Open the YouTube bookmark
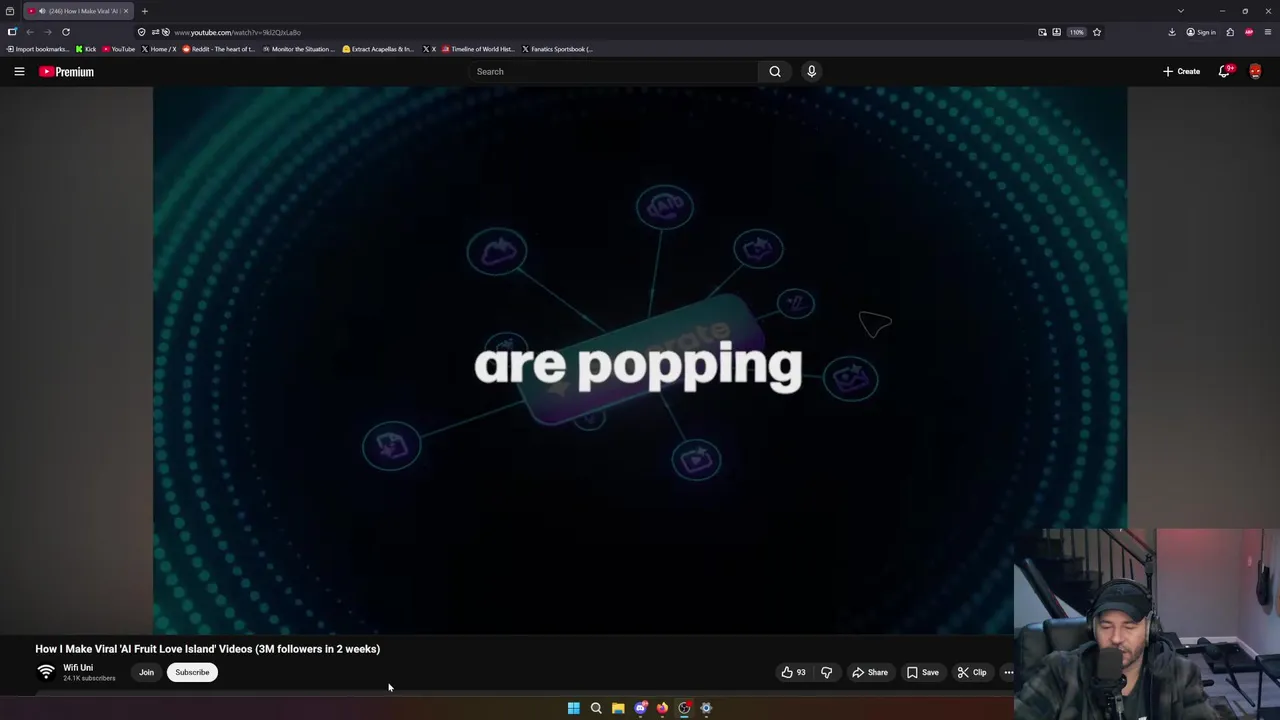Image resolution: width=1280 pixels, height=720 pixels. [x=119, y=49]
